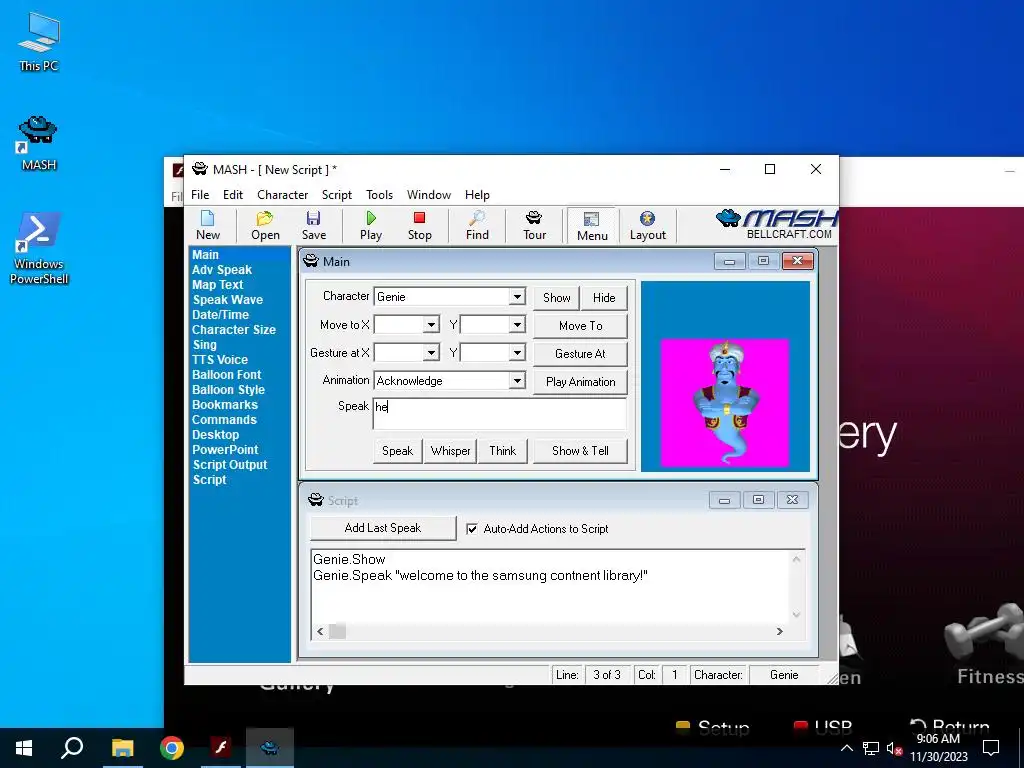Click the network tray icon
Screen dimensions: 1024x768
point(871,748)
